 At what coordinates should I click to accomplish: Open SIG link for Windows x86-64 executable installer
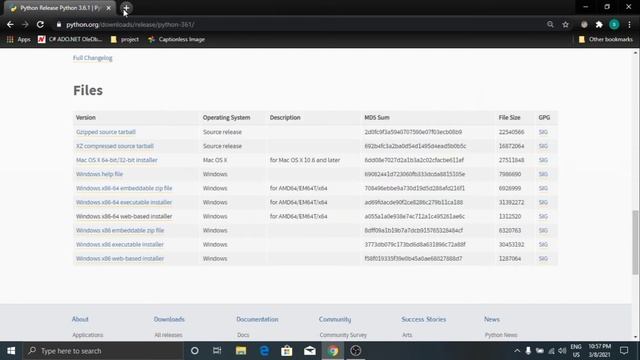(543, 202)
